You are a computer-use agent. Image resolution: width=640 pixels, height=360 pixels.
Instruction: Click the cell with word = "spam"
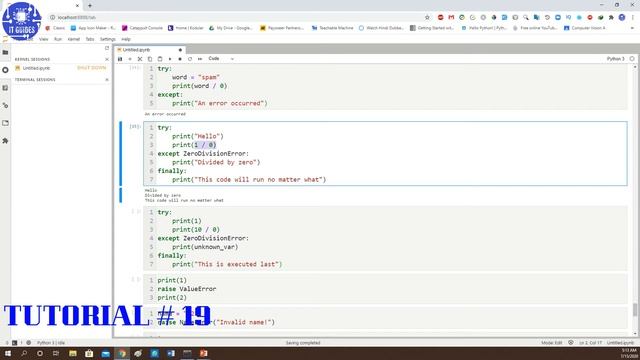click(385, 86)
